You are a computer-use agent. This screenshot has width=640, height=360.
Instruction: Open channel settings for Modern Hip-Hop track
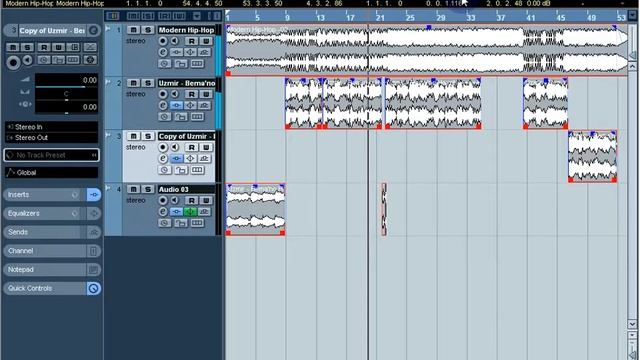[x=163, y=52]
